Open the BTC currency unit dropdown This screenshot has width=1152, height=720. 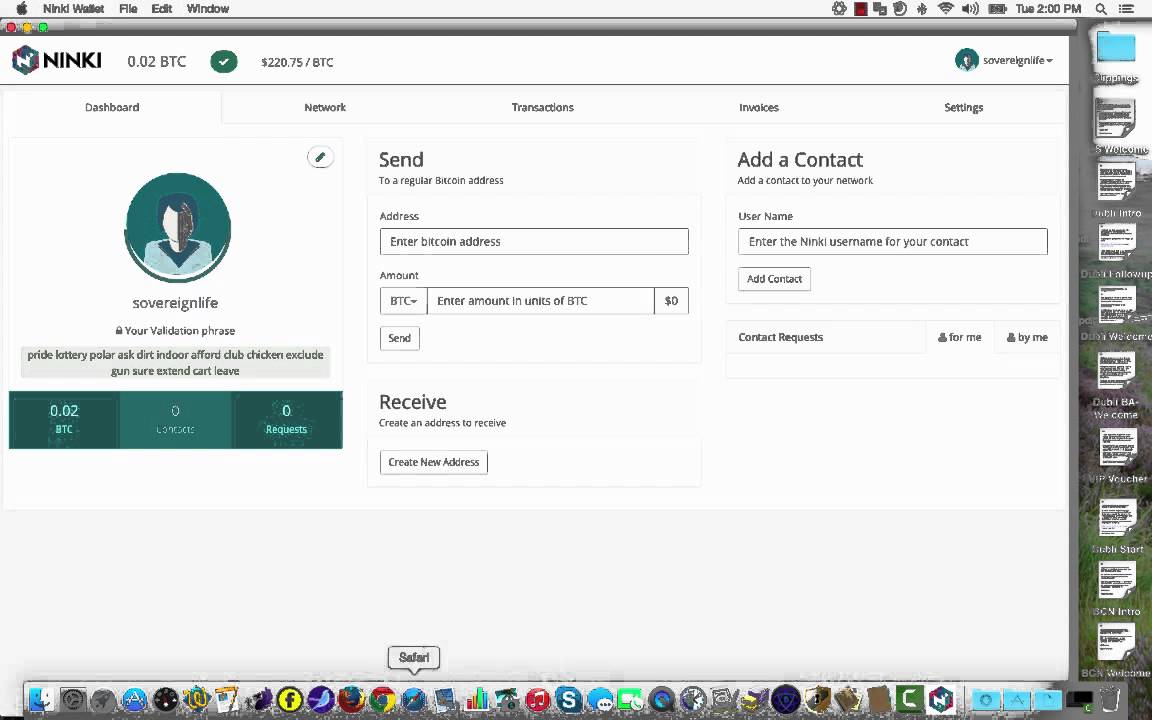pos(403,300)
